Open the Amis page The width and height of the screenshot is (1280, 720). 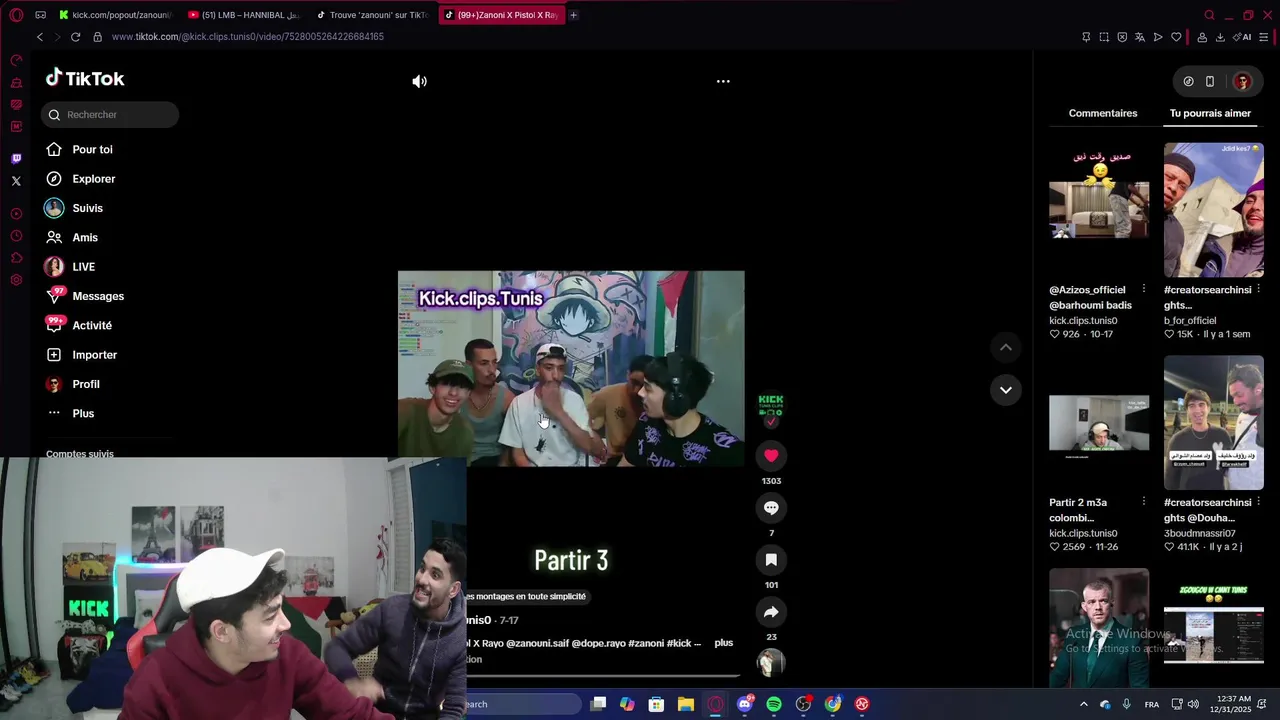85,238
